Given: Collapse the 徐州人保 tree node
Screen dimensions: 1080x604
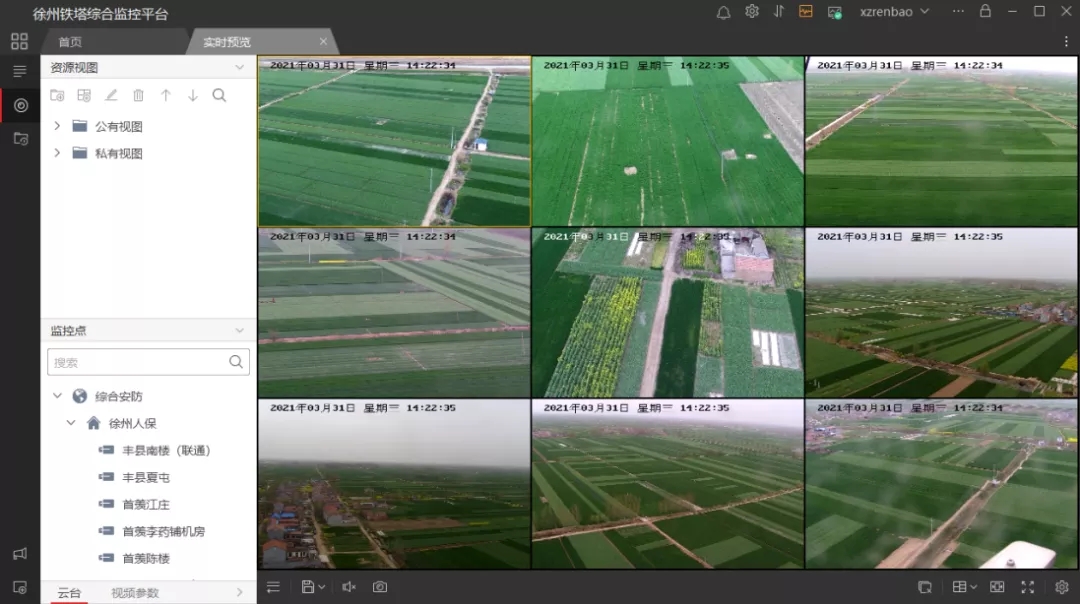Looking at the screenshot, I should [71, 423].
